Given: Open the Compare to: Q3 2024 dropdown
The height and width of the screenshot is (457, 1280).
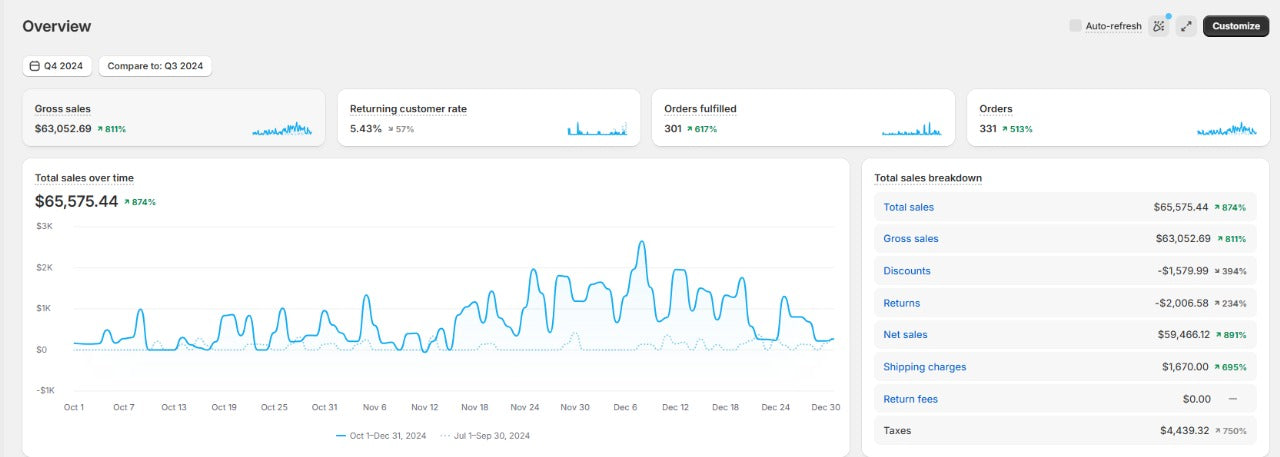Looking at the screenshot, I should (x=155, y=66).
